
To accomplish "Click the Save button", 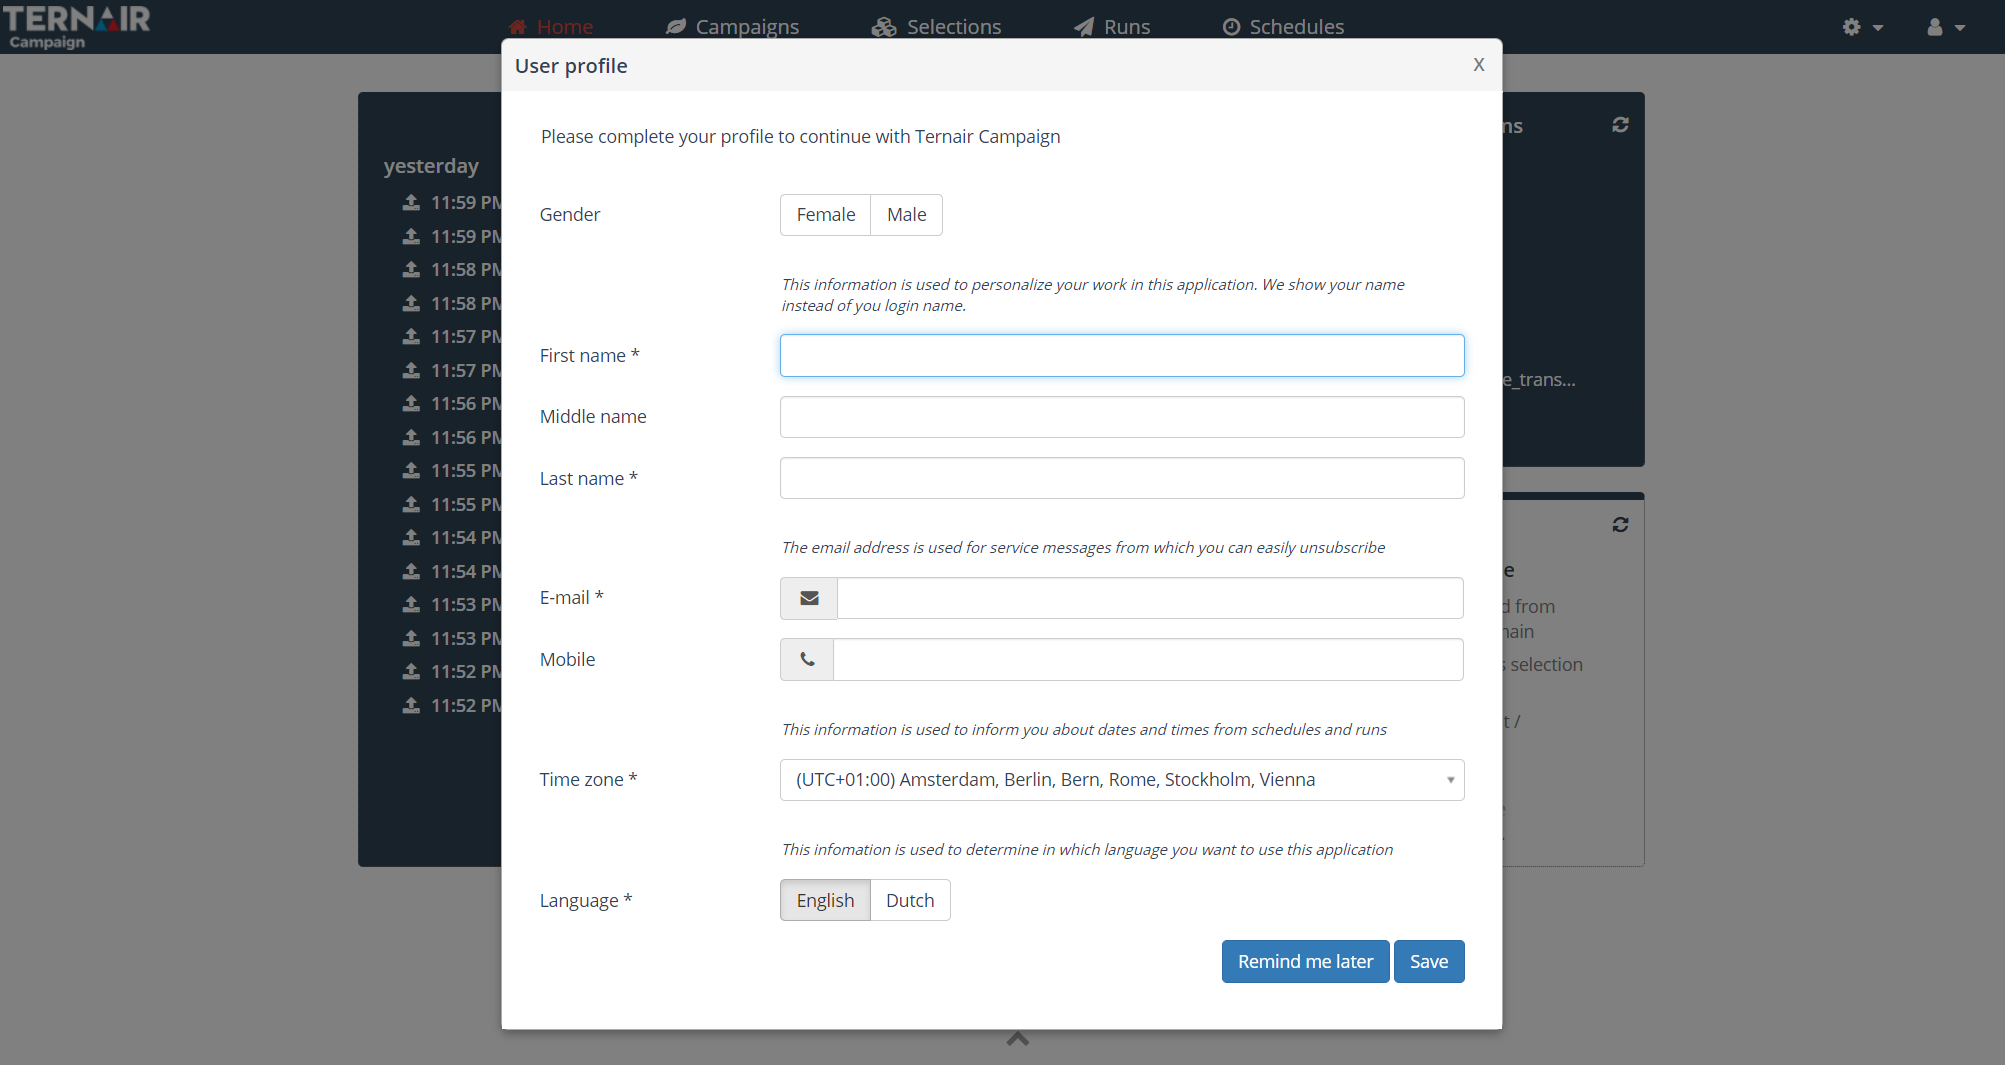I will tap(1429, 961).
